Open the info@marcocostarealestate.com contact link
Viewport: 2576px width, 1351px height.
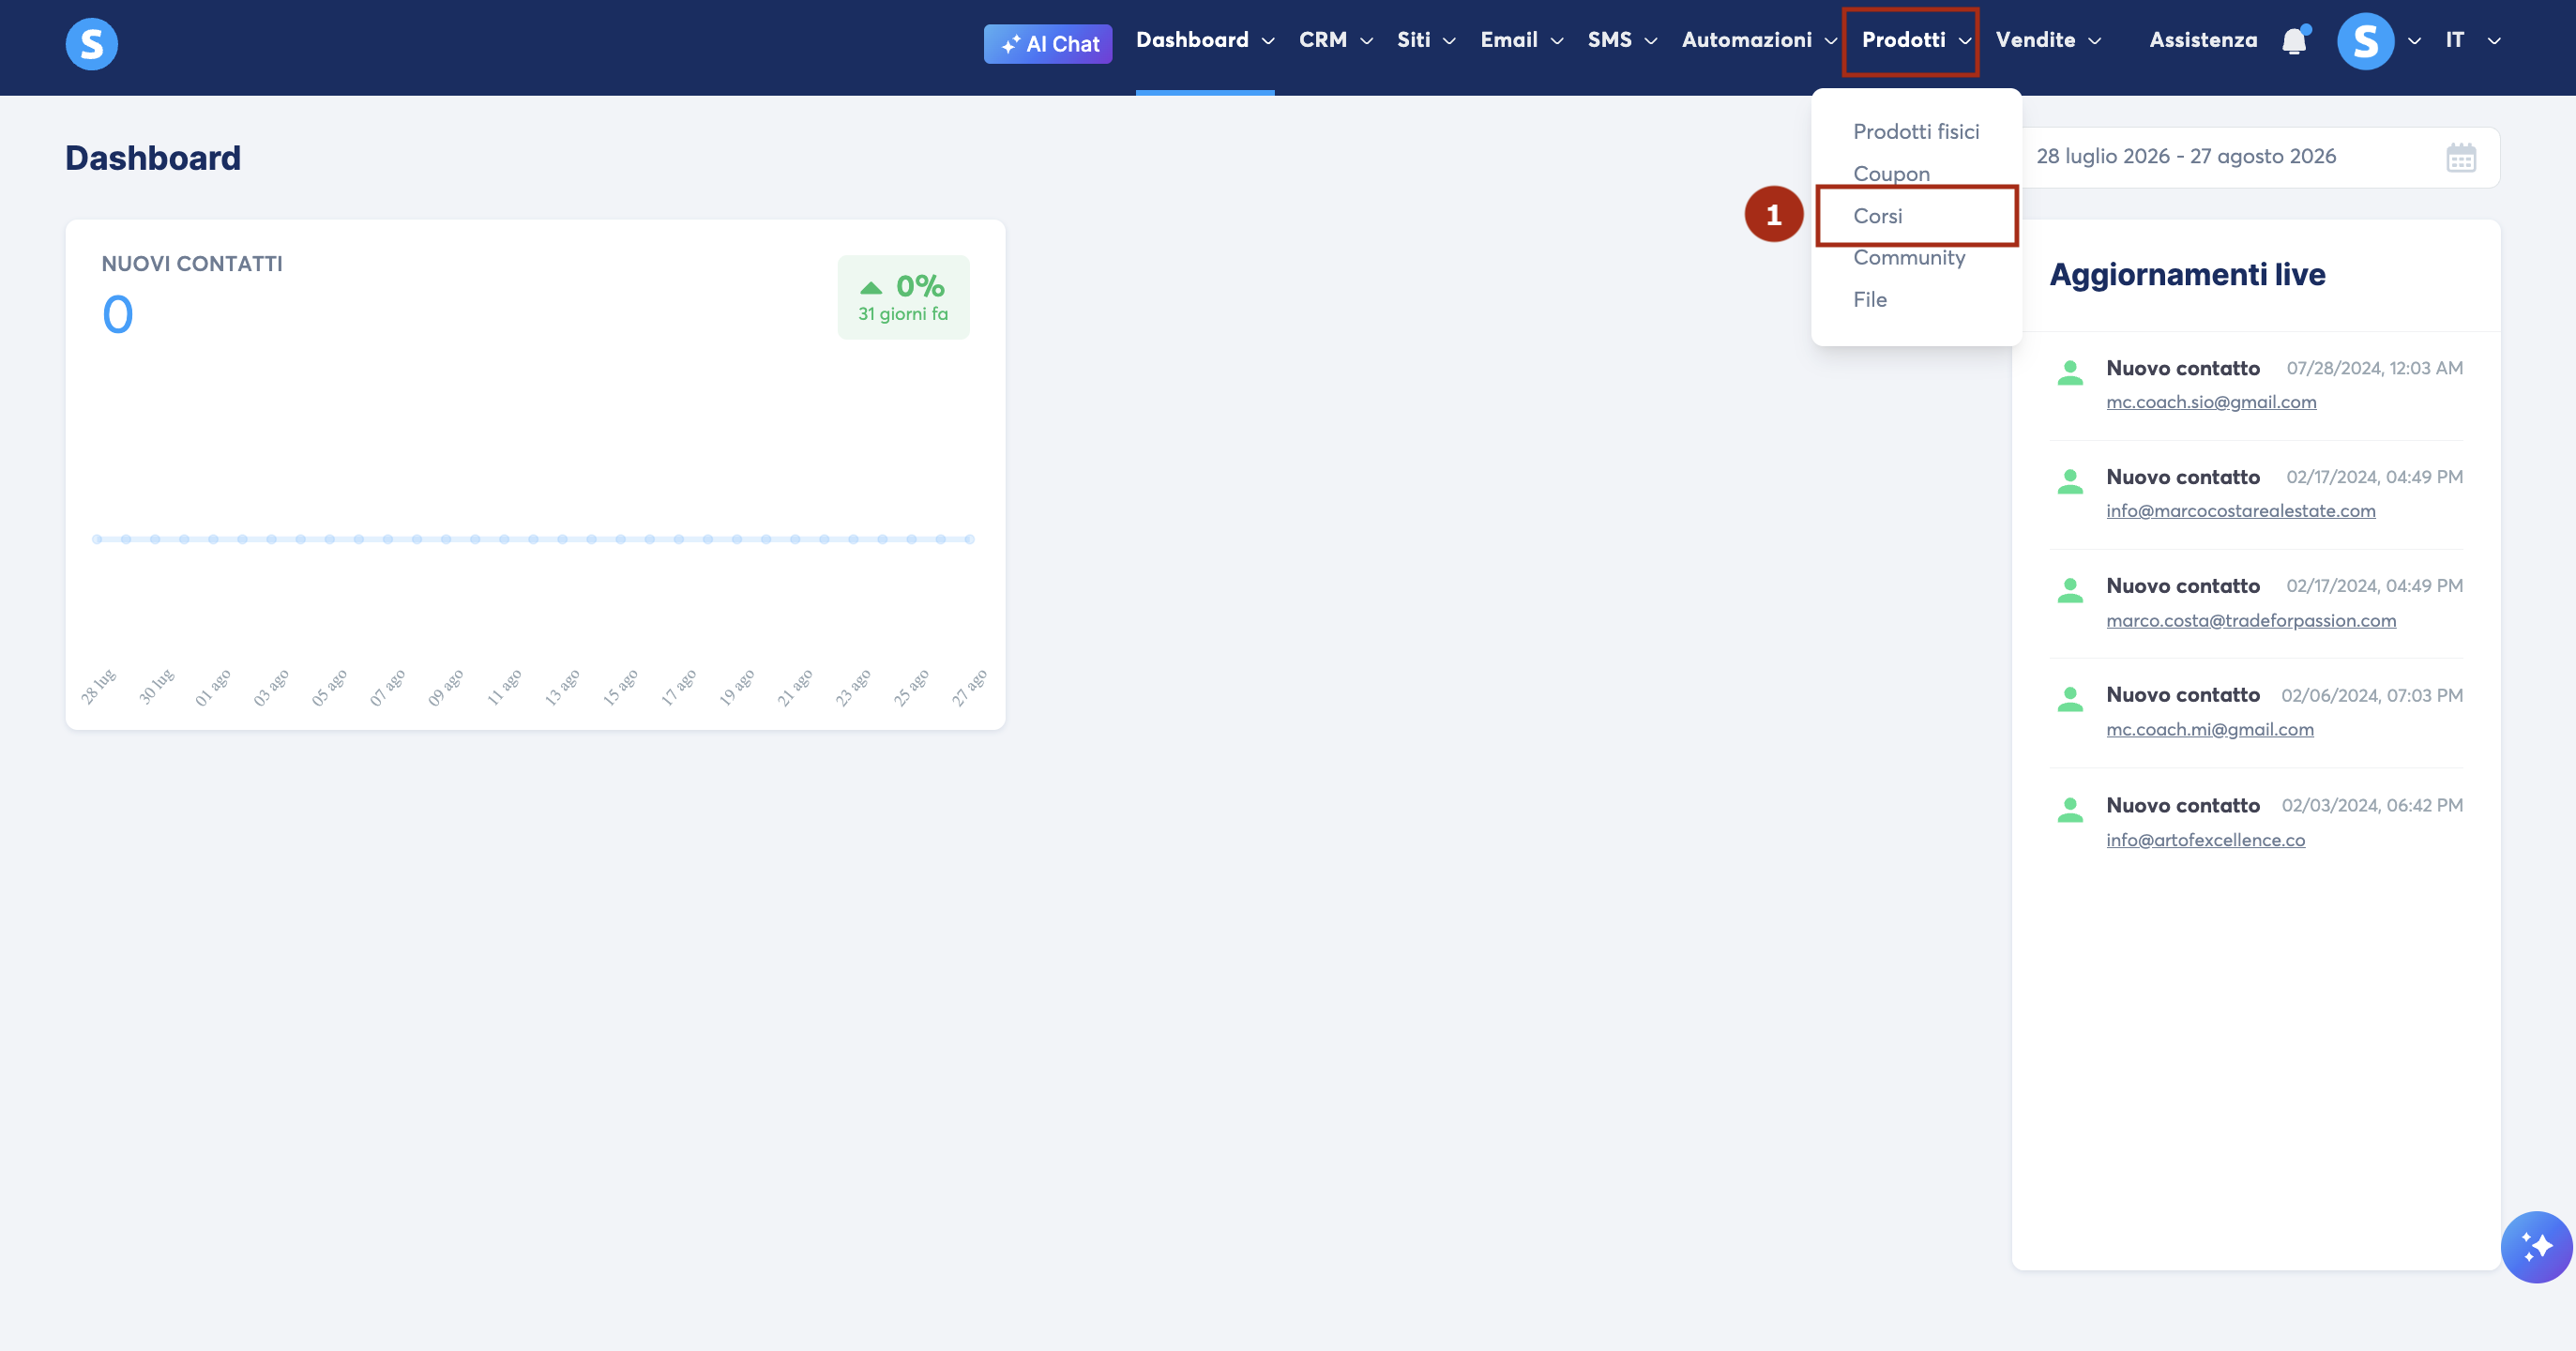tap(2240, 510)
